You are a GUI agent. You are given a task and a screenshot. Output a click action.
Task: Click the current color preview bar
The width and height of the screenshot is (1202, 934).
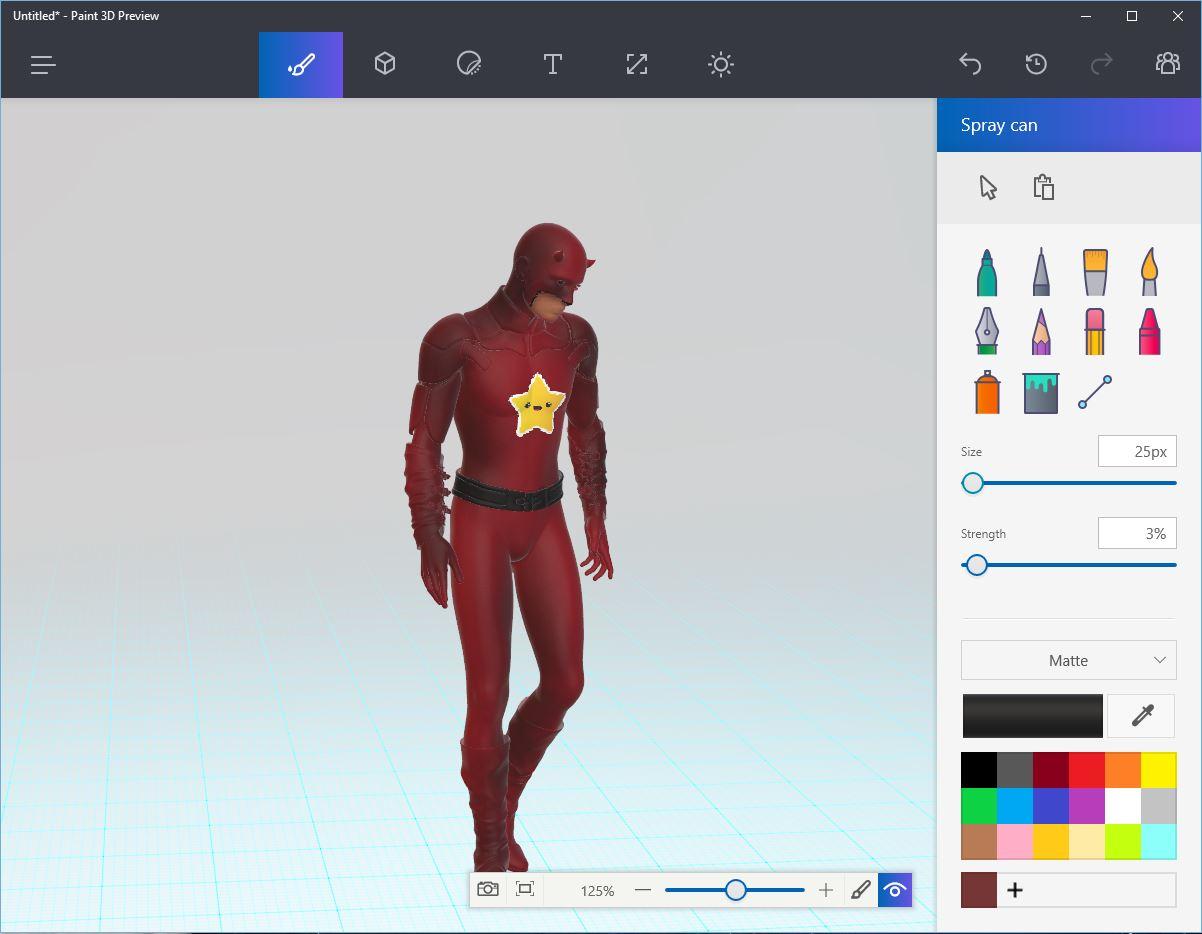tap(1032, 716)
